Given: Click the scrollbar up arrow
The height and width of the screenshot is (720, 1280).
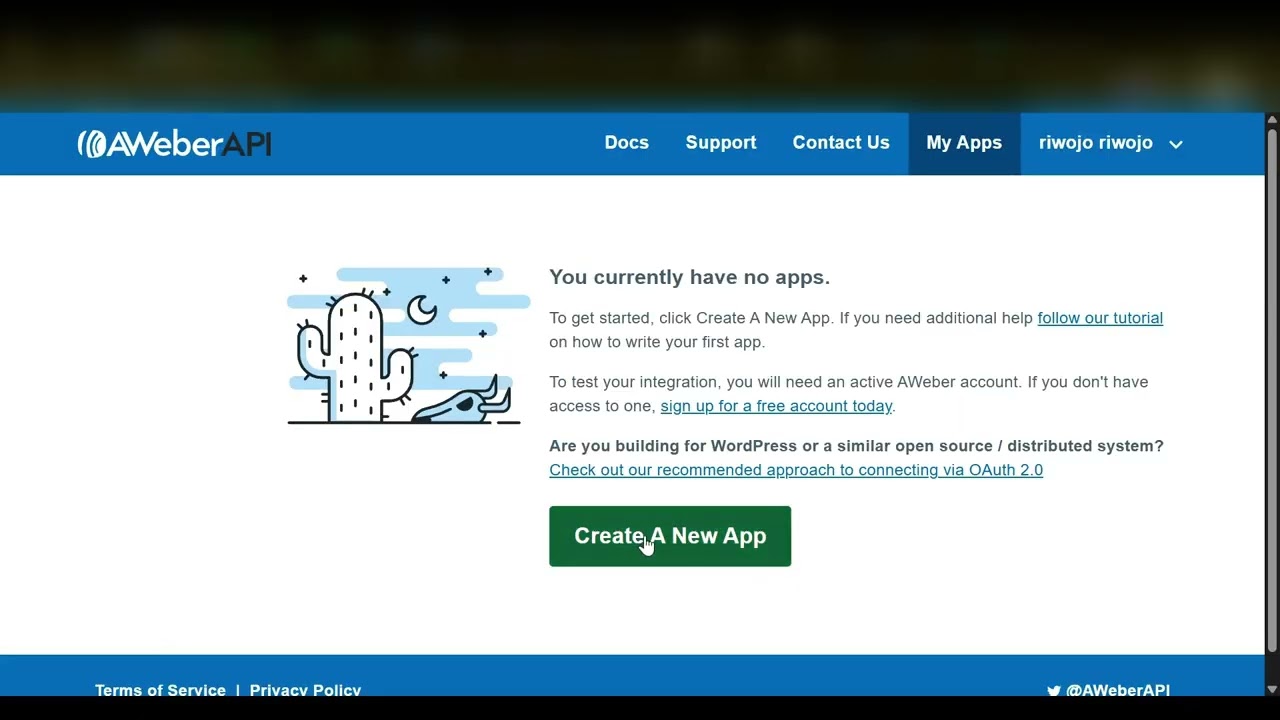Looking at the screenshot, I should tap(1272, 120).
